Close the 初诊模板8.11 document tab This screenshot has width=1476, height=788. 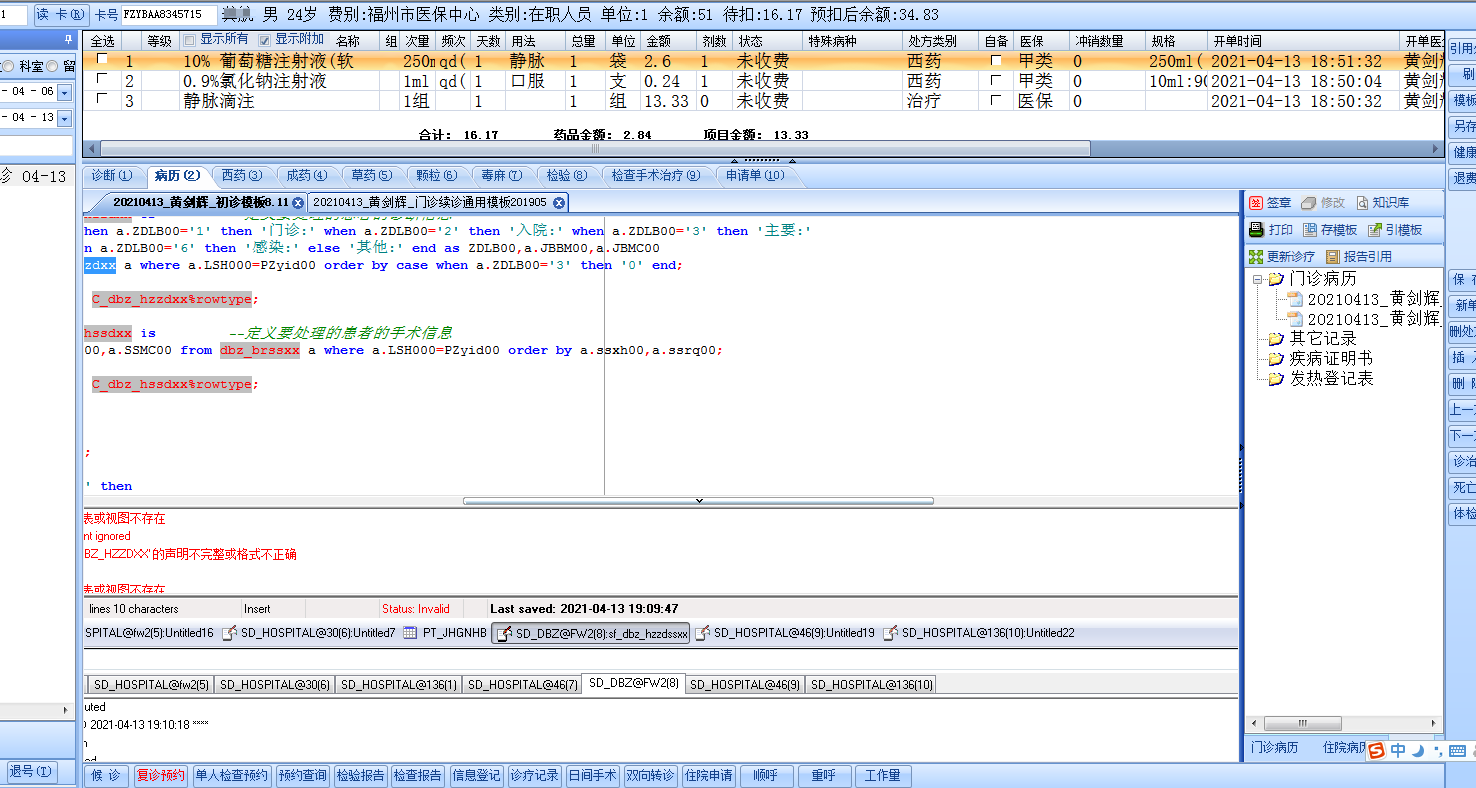pos(298,203)
